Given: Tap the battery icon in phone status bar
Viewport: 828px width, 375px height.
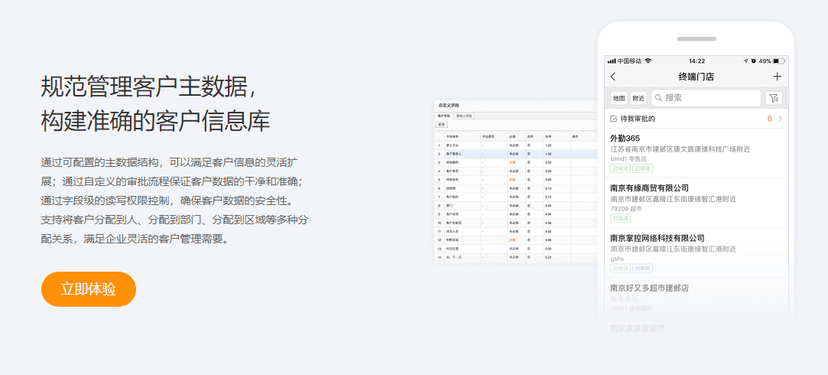Looking at the screenshot, I should 778,61.
